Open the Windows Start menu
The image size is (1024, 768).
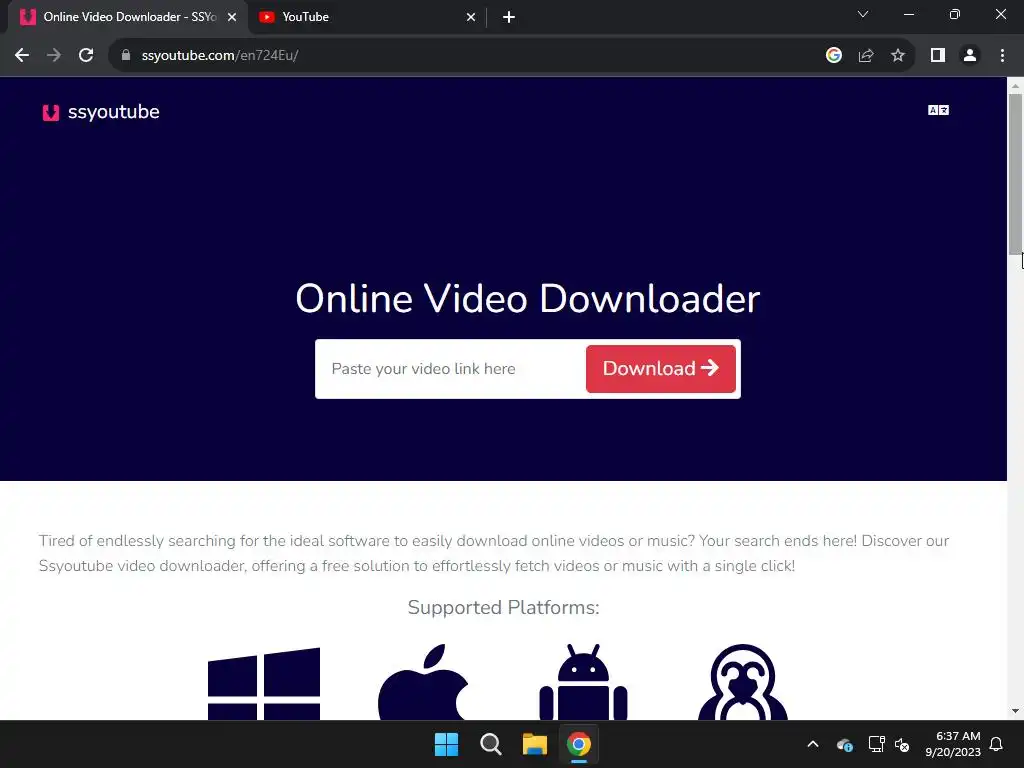(x=447, y=744)
